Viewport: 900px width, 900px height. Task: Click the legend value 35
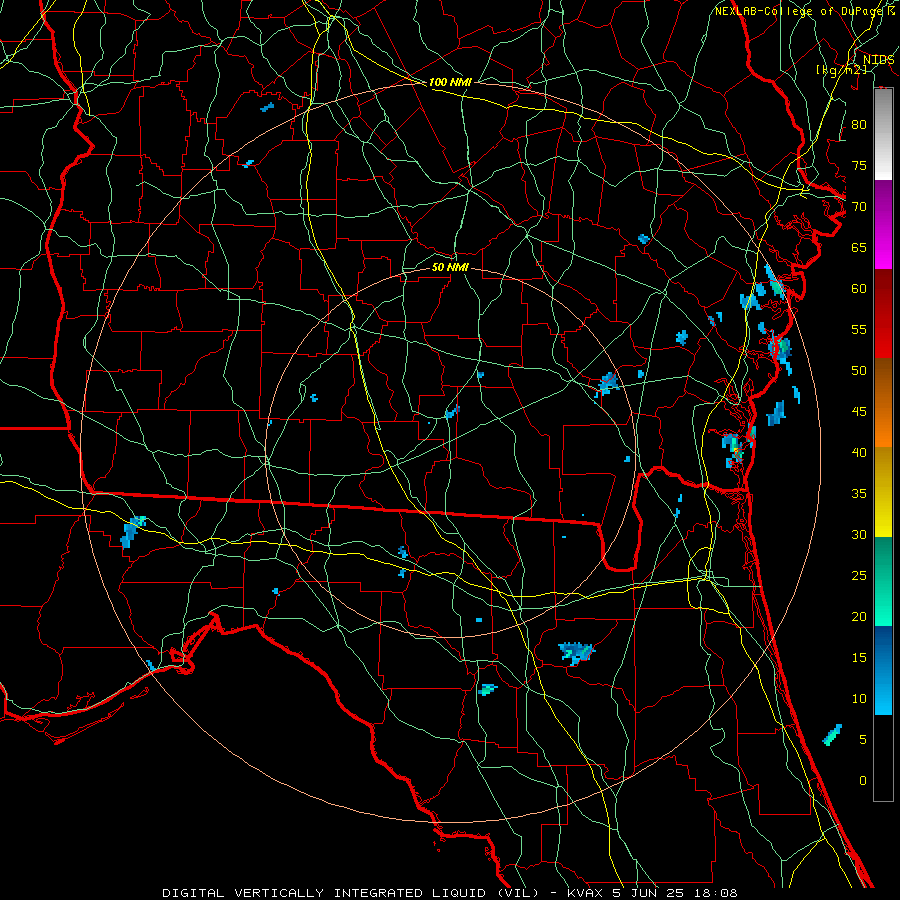(x=859, y=493)
